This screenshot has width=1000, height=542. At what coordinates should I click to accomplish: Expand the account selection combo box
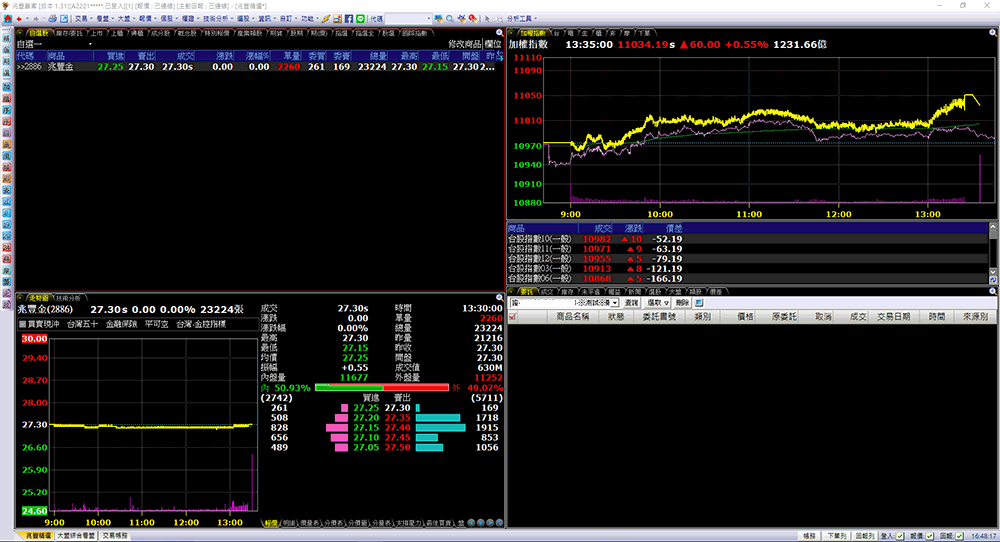tap(618, 302)
